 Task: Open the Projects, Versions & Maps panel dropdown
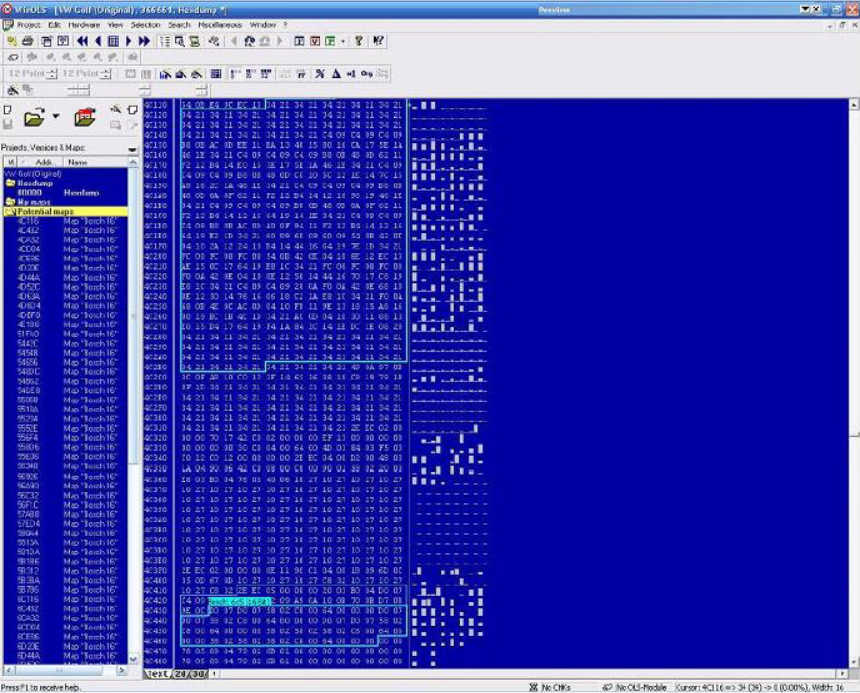pyautogui.click(x=132, y=149)
